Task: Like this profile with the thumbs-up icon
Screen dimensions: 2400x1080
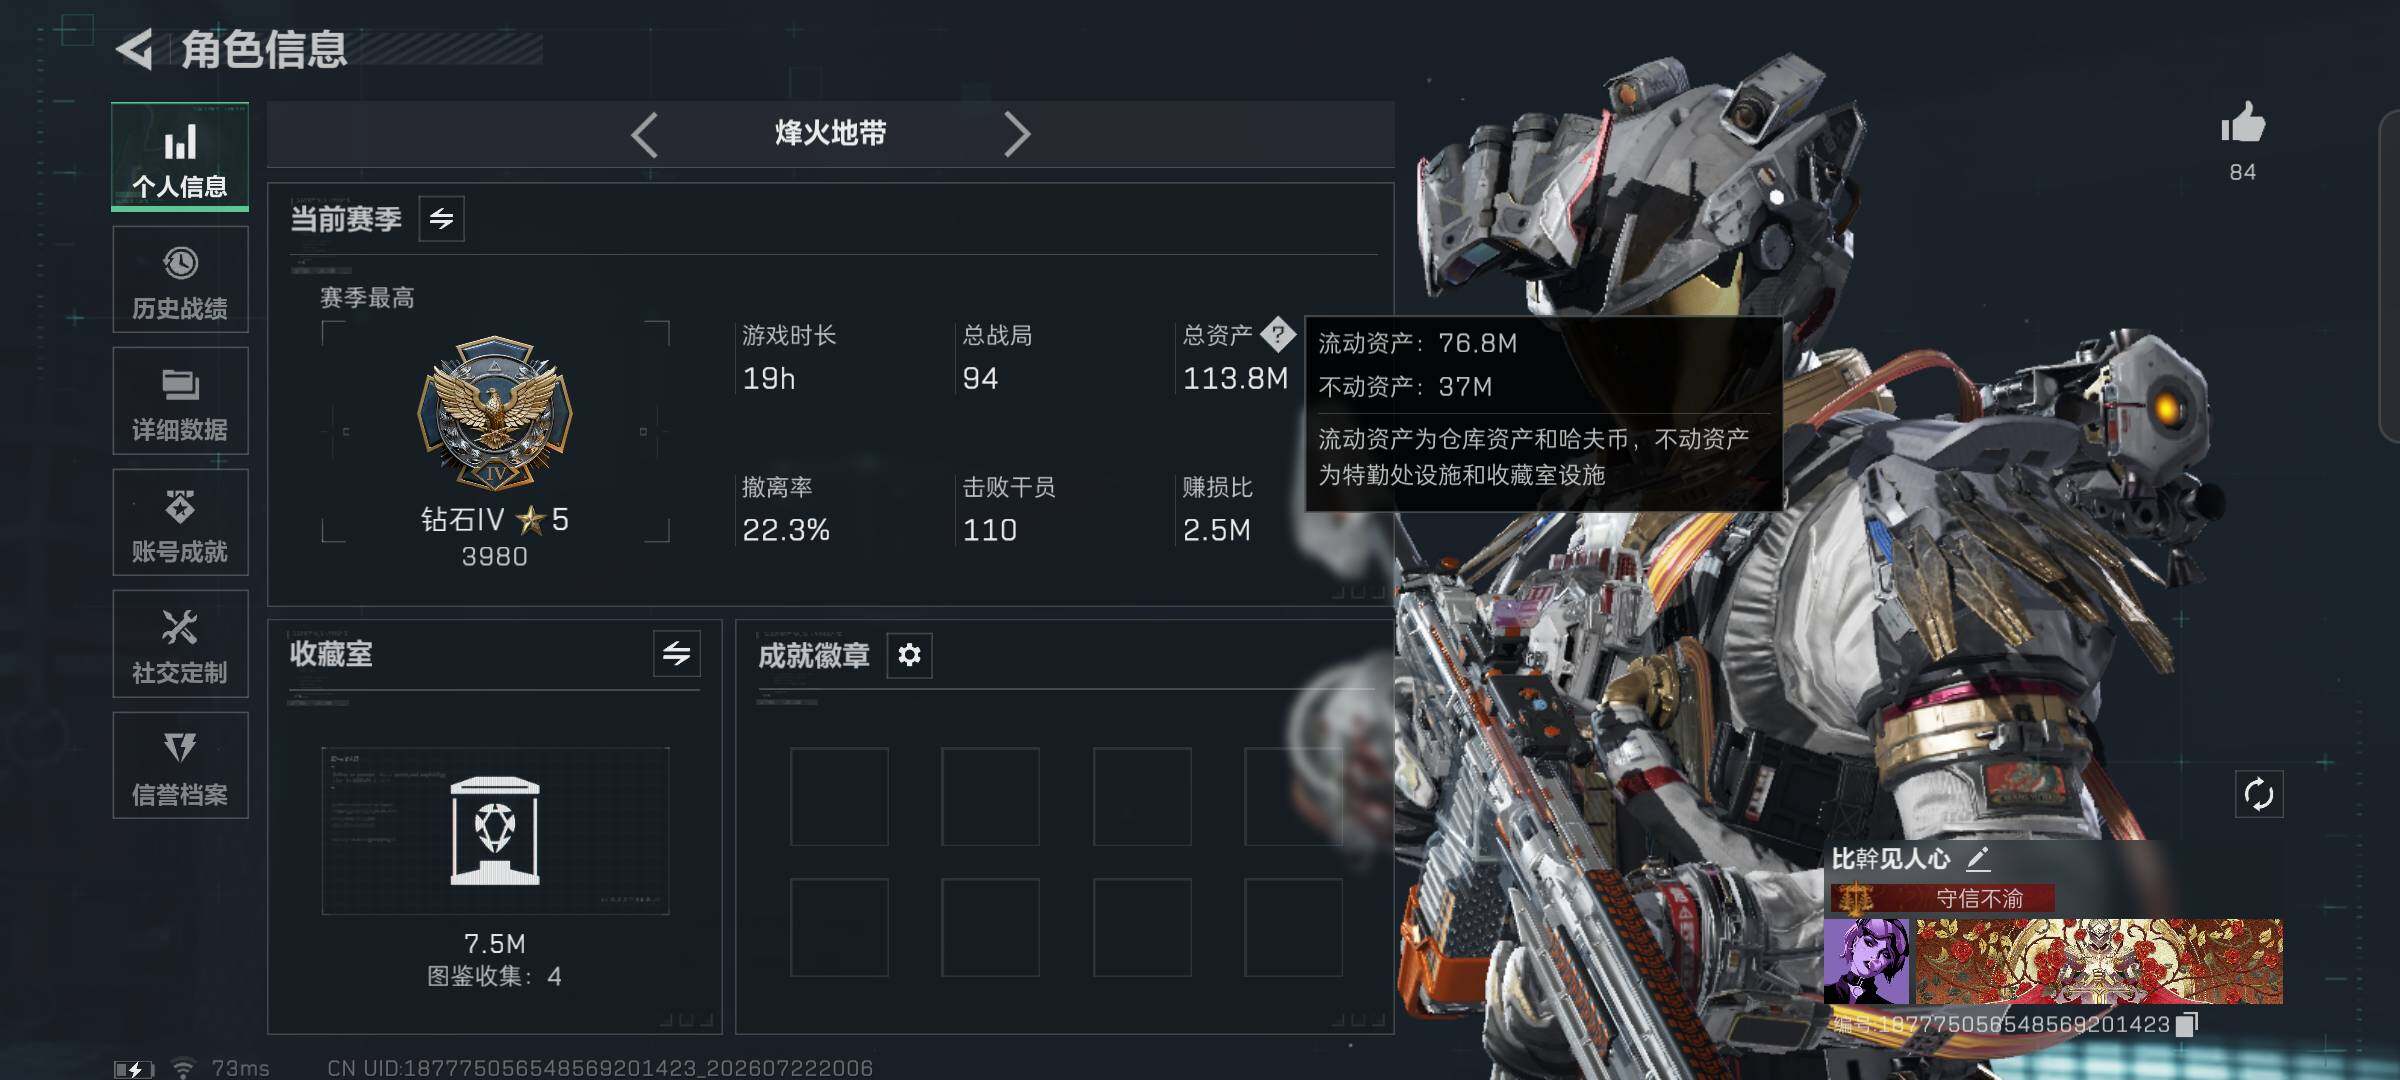Action: pyautogui.click(x=2242, y=124)
